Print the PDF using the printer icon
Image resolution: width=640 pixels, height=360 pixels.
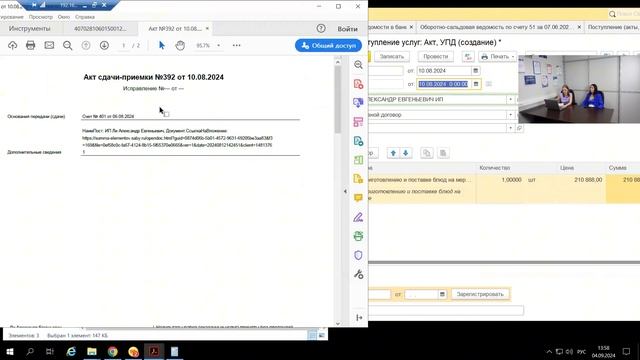31,45
